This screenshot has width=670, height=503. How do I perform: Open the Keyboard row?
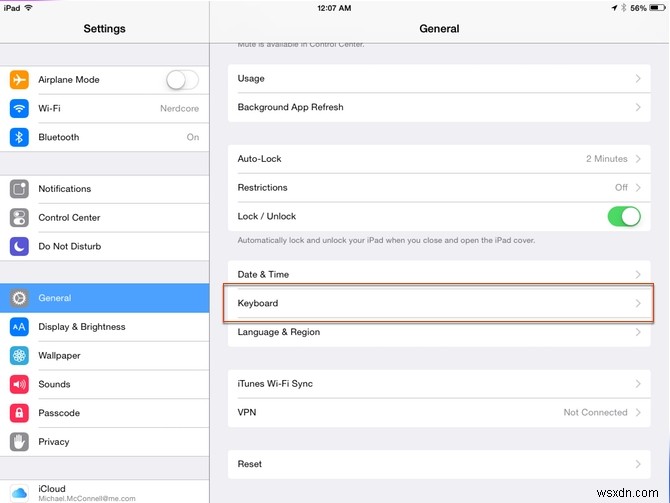[439, 303]
